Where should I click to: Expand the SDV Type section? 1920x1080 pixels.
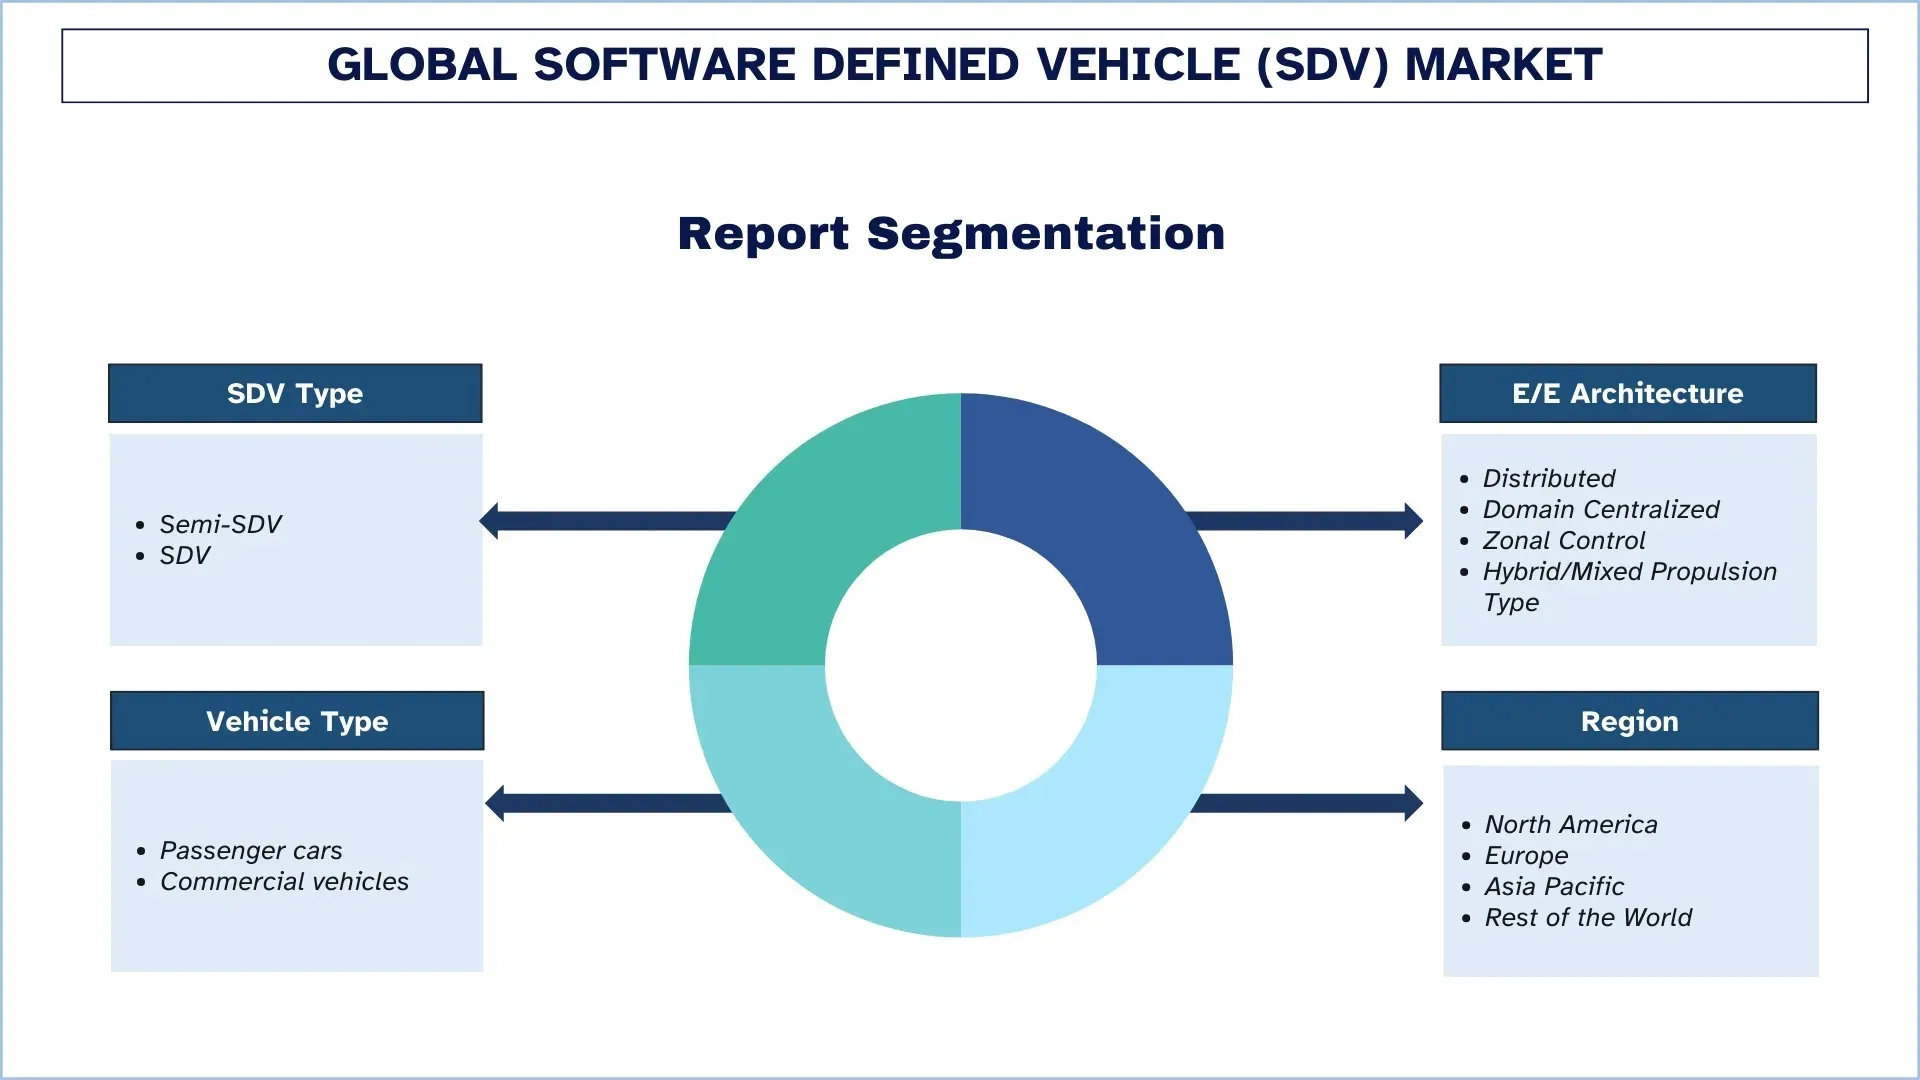pyautogui.click(x=295, y=393)
